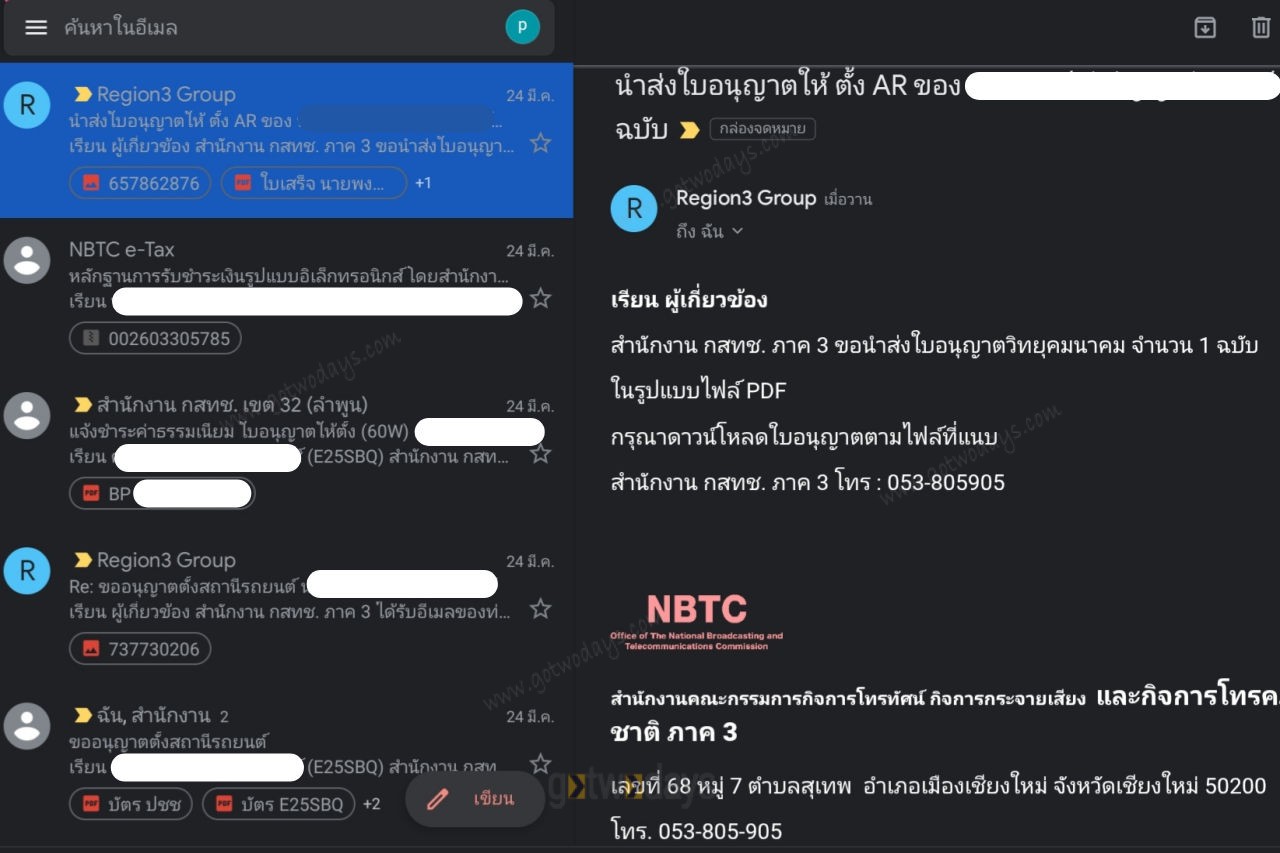This screenshot has height=853, width=1280.
Task: Open PDF attachment ใบเสร็จ นายพง...
Action: 314,183
